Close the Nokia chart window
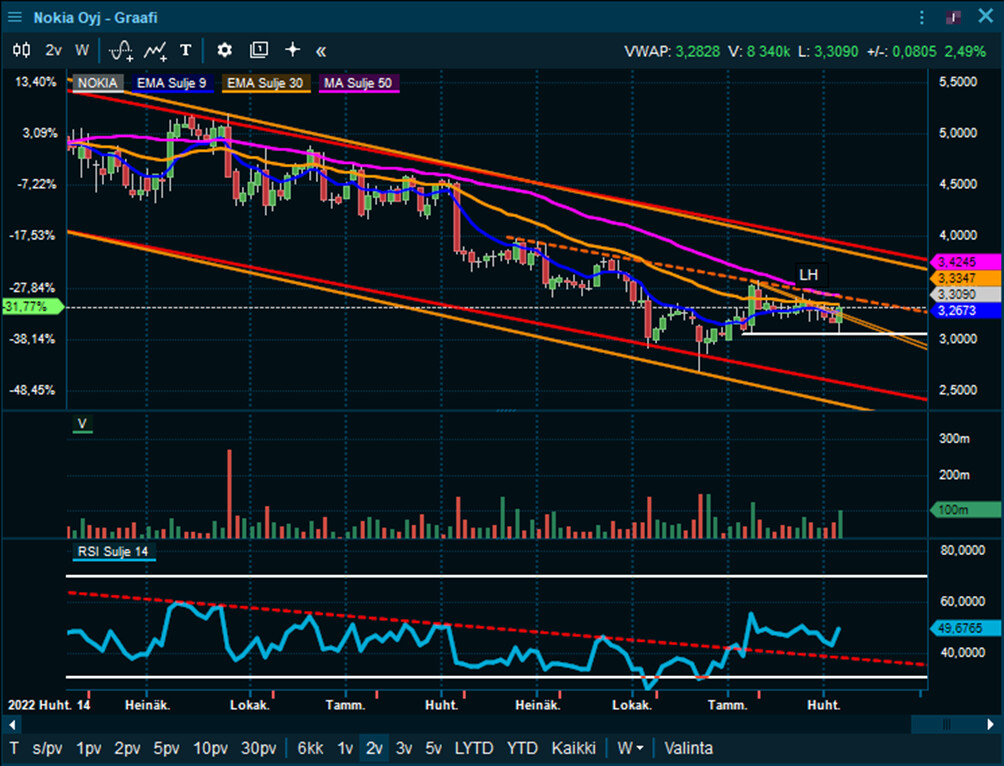Screen dimensions: 1004x766 (985, 16)
